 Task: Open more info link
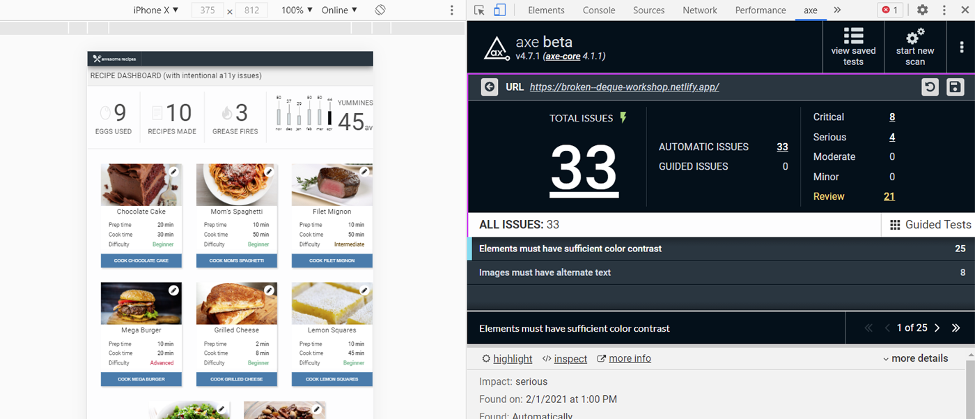coord(624,359)
